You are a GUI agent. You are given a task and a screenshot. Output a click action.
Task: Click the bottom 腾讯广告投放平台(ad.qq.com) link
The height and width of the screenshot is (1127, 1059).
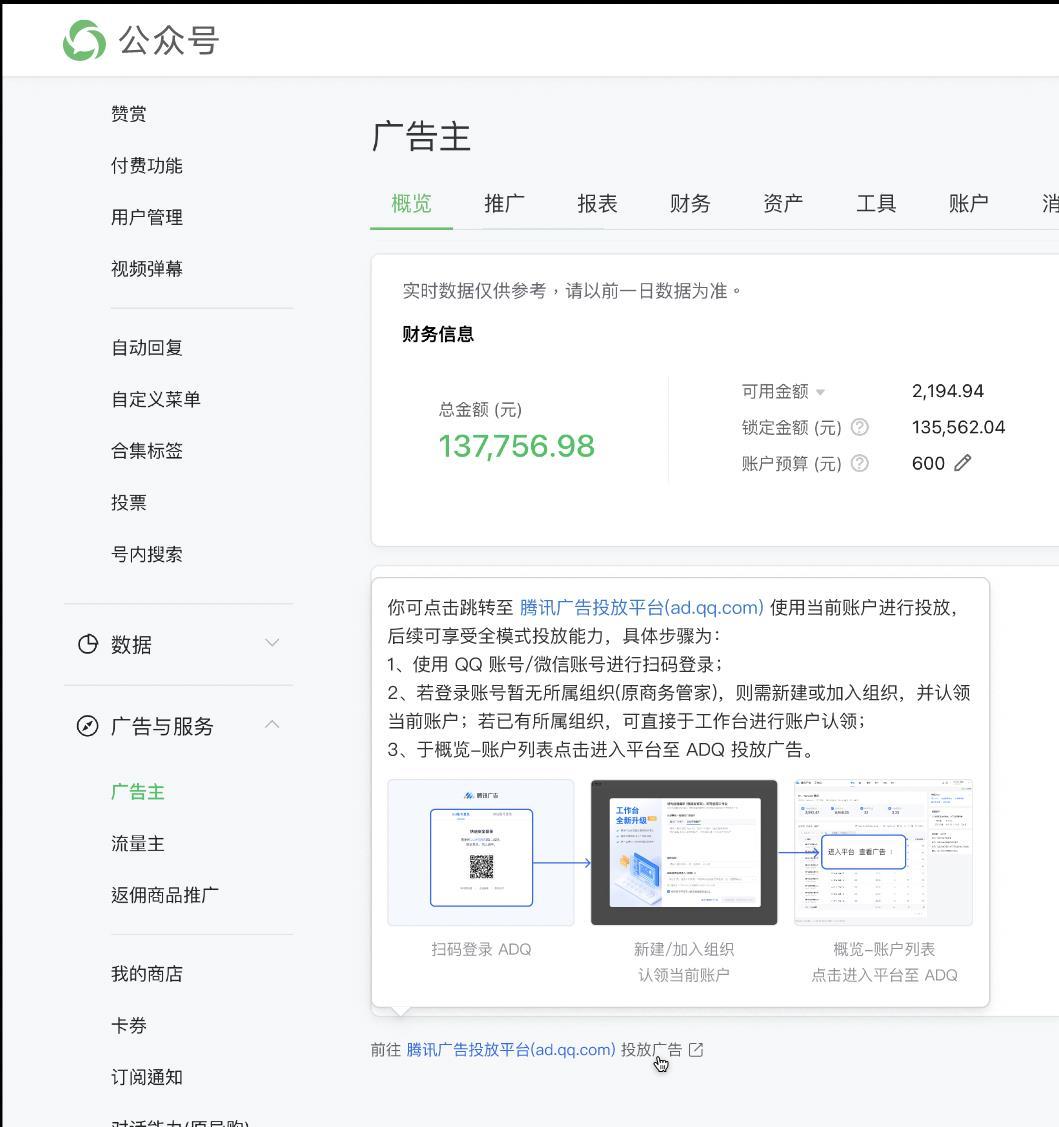click(x=510, y=1049)
